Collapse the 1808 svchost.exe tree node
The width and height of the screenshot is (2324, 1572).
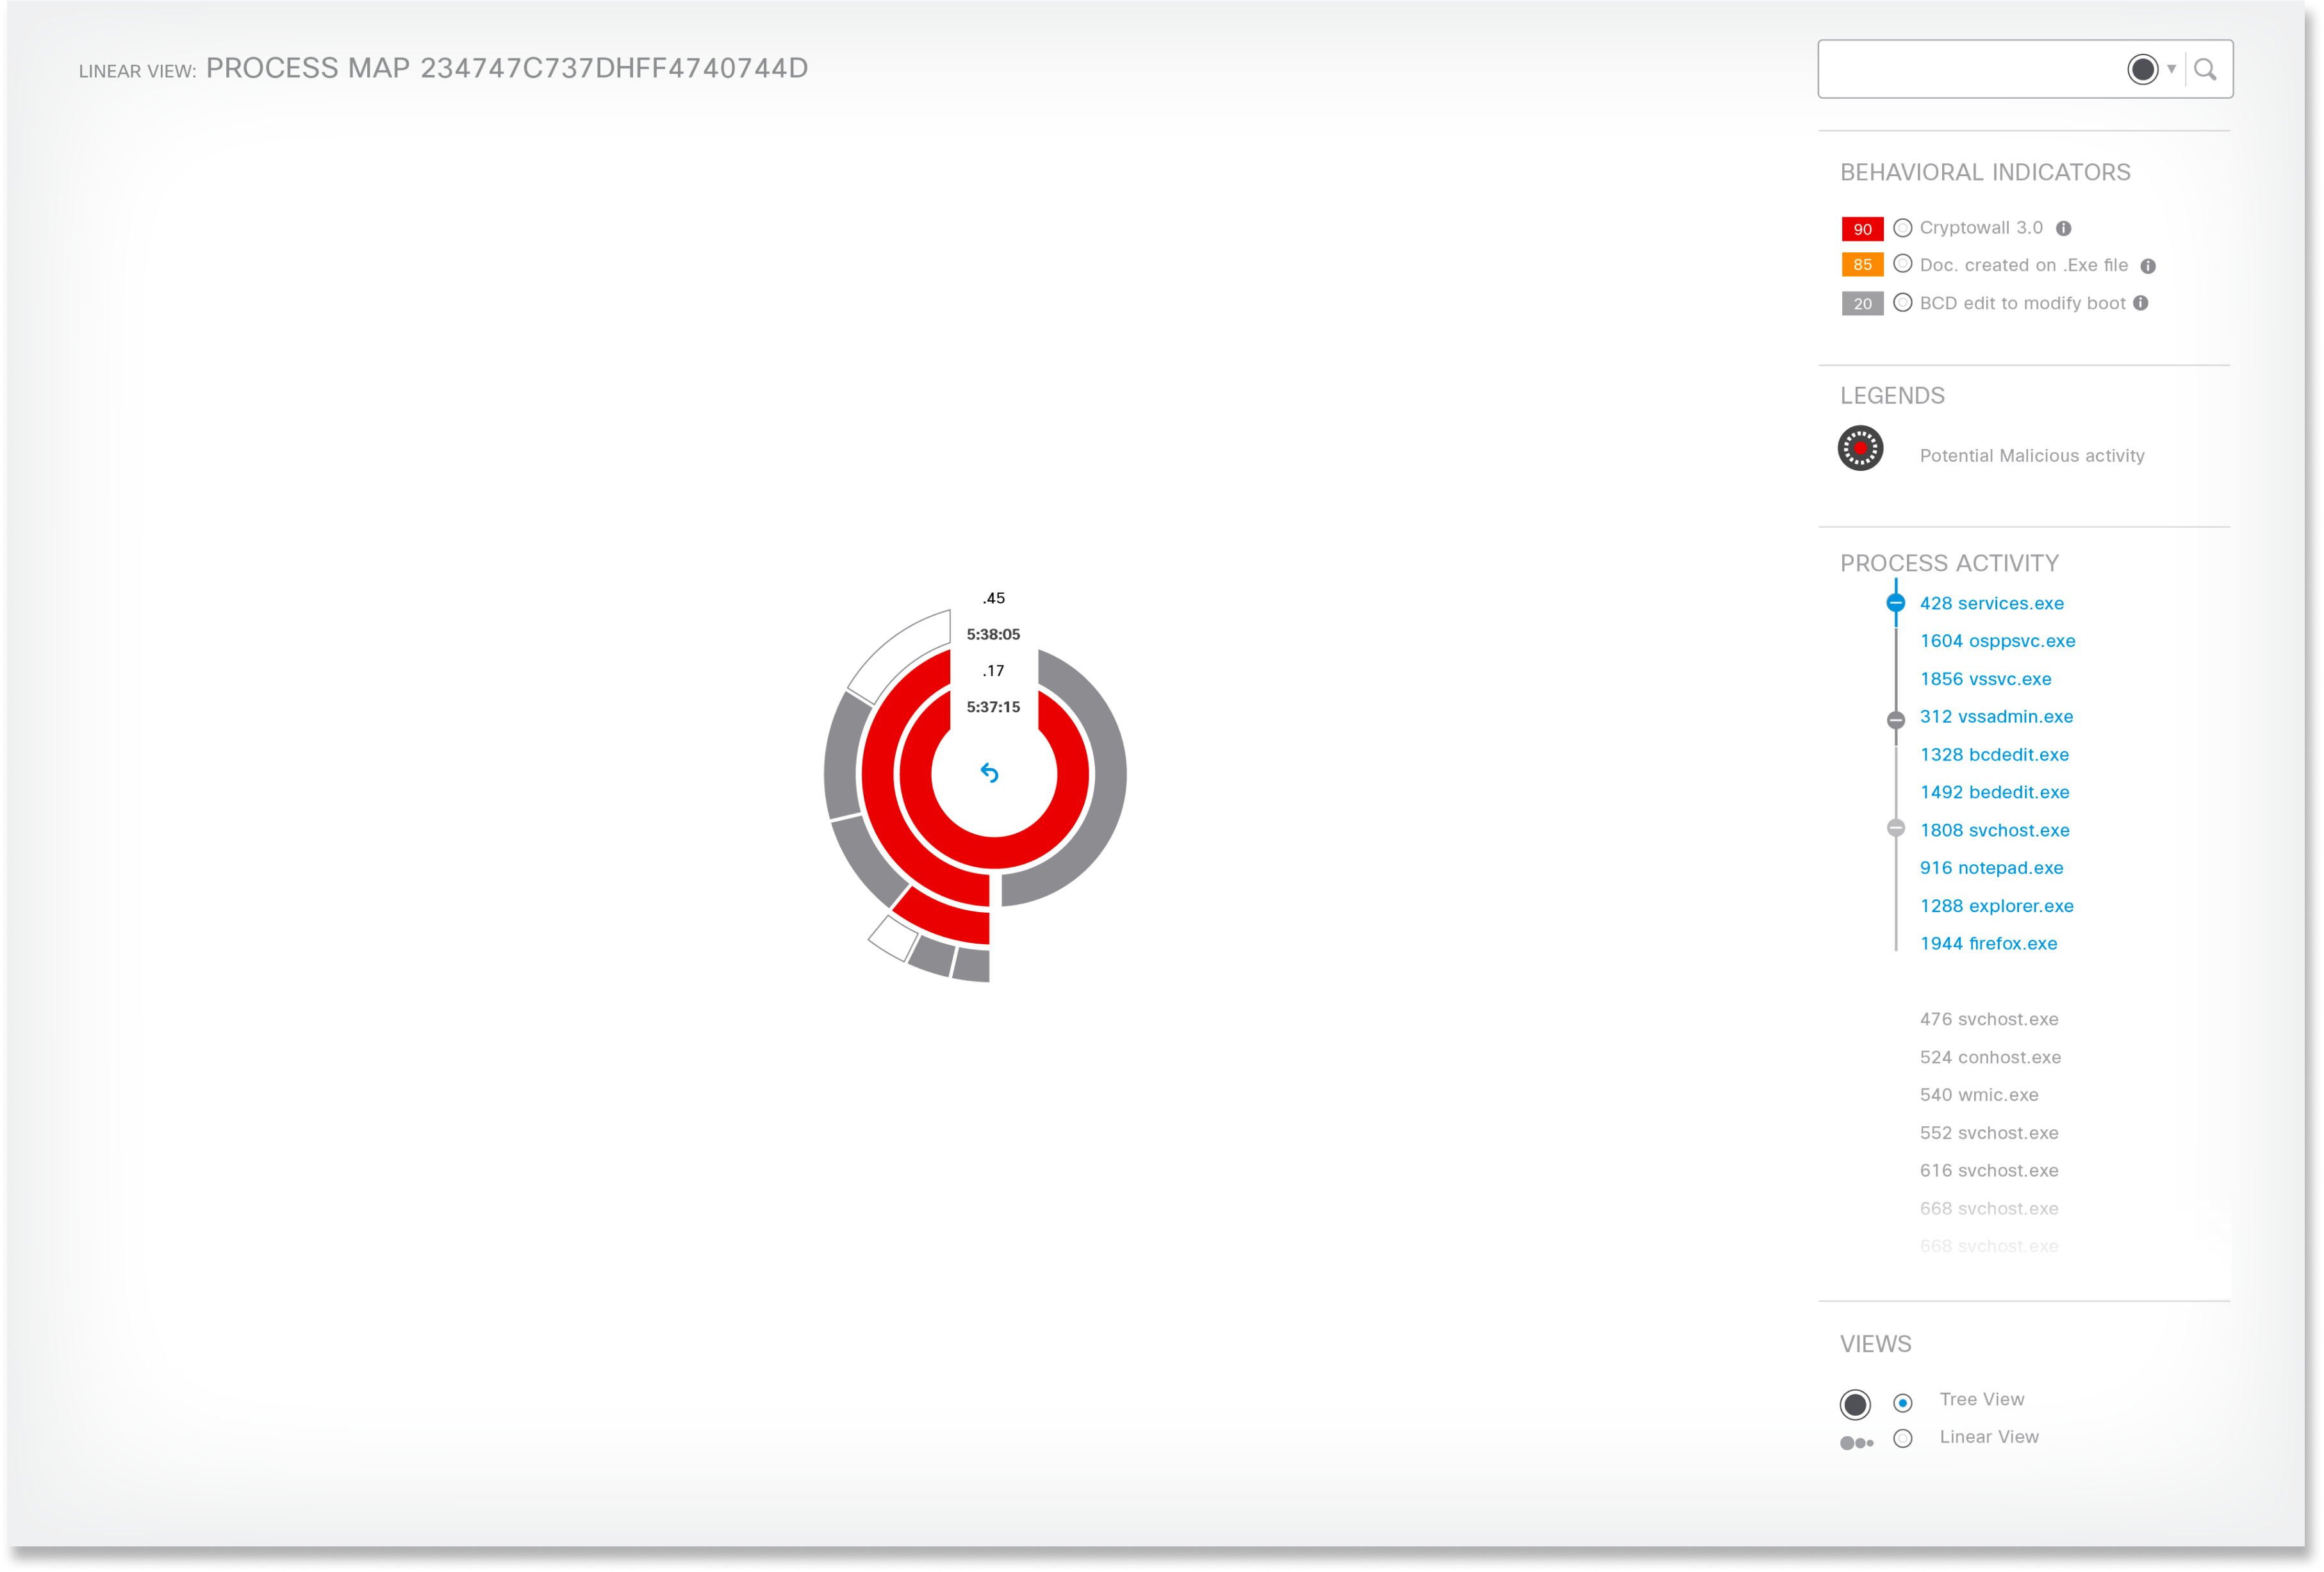1896,828
